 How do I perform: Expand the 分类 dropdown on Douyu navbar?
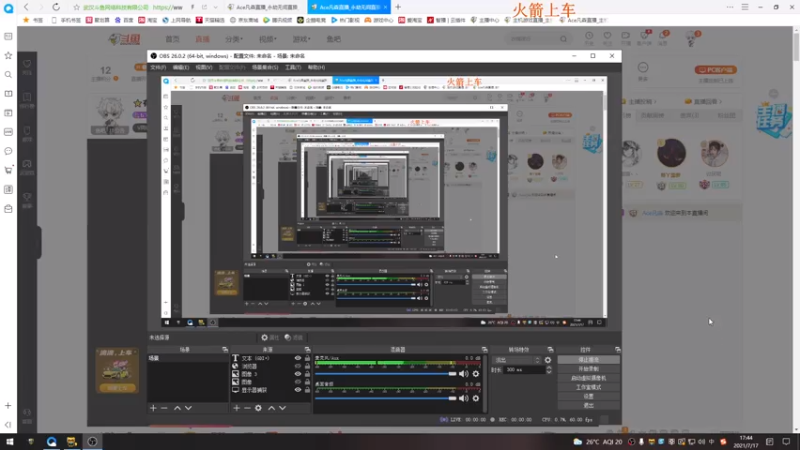click(x=234, y=39)
